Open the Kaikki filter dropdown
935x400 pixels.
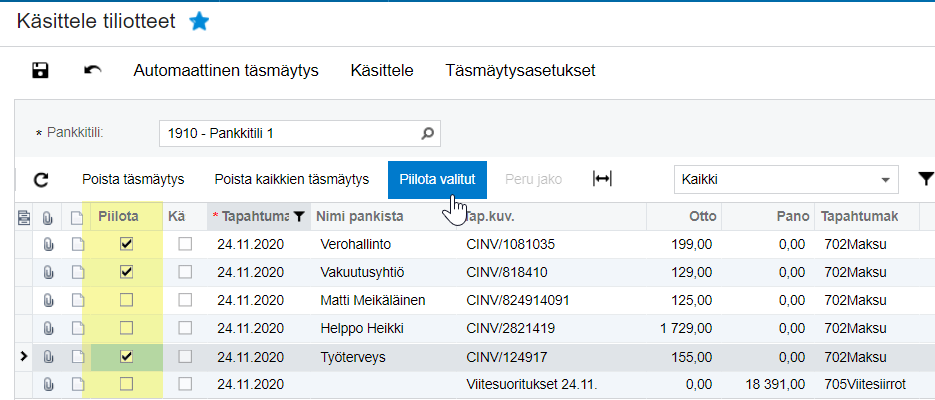click(885, 180)
